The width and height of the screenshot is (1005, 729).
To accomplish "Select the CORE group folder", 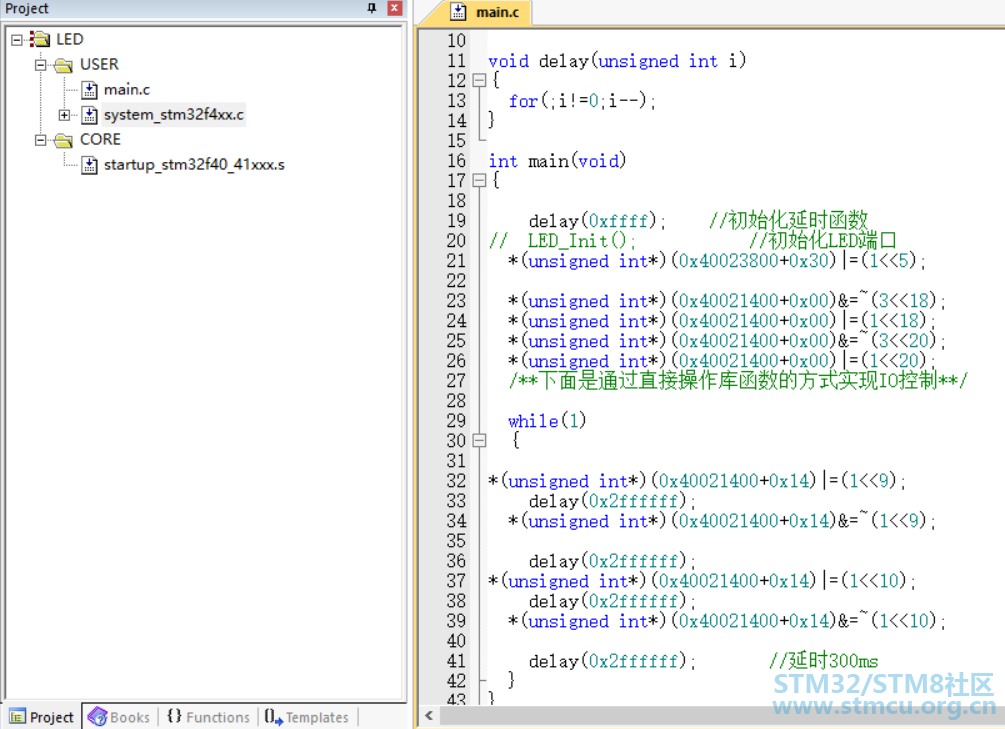I will point(100,140).
